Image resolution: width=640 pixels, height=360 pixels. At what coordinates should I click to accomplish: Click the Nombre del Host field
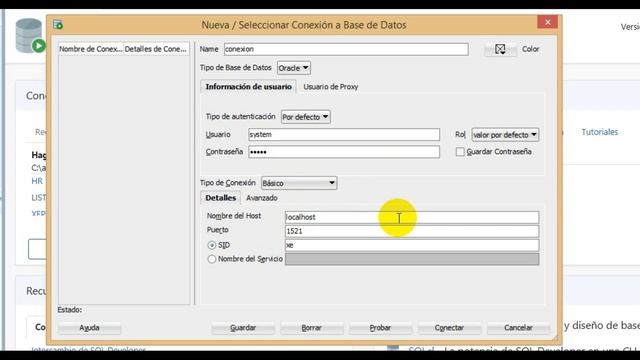(412, 217)
